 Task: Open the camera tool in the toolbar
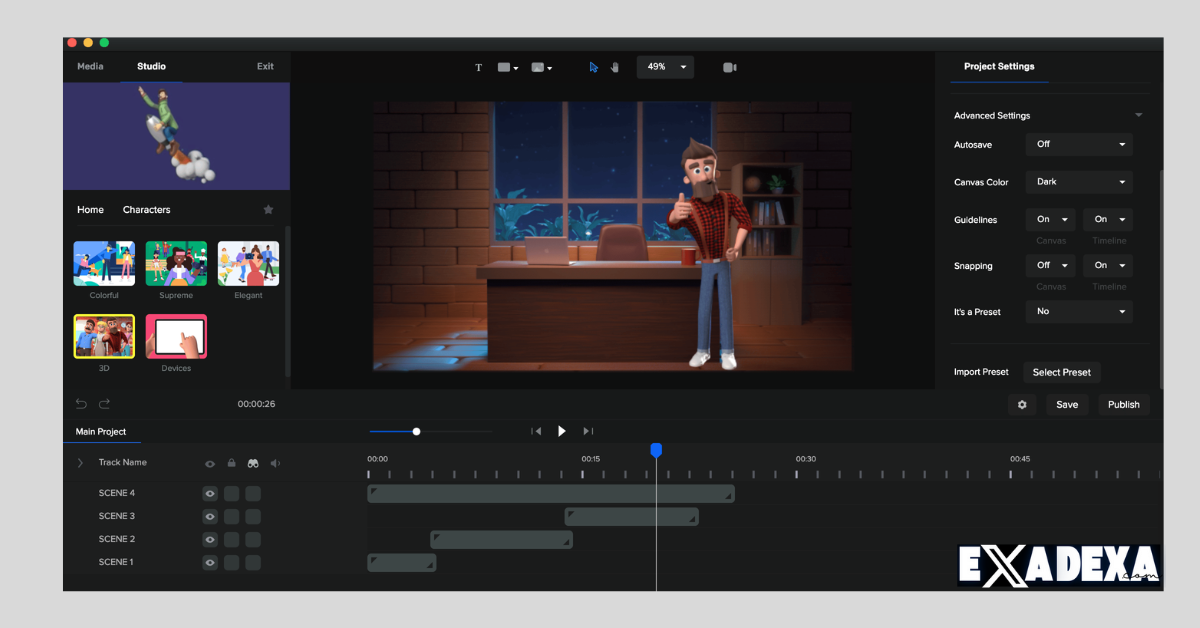[x=729, y=67]
